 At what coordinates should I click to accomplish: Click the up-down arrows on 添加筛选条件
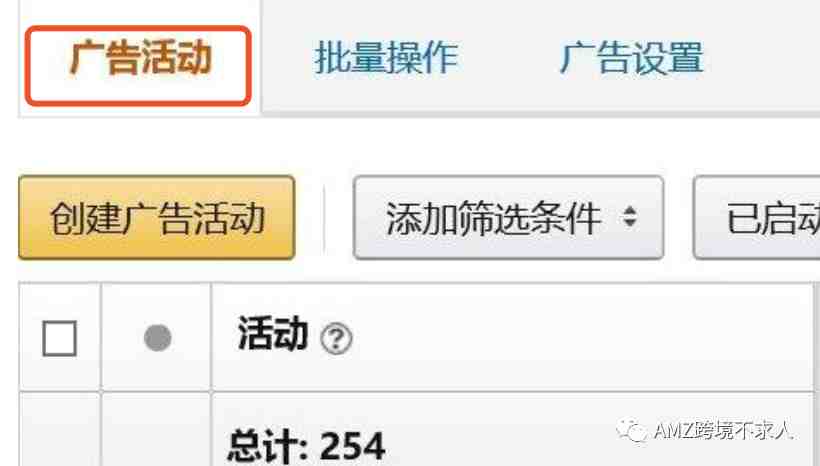(x=630, y=217)
